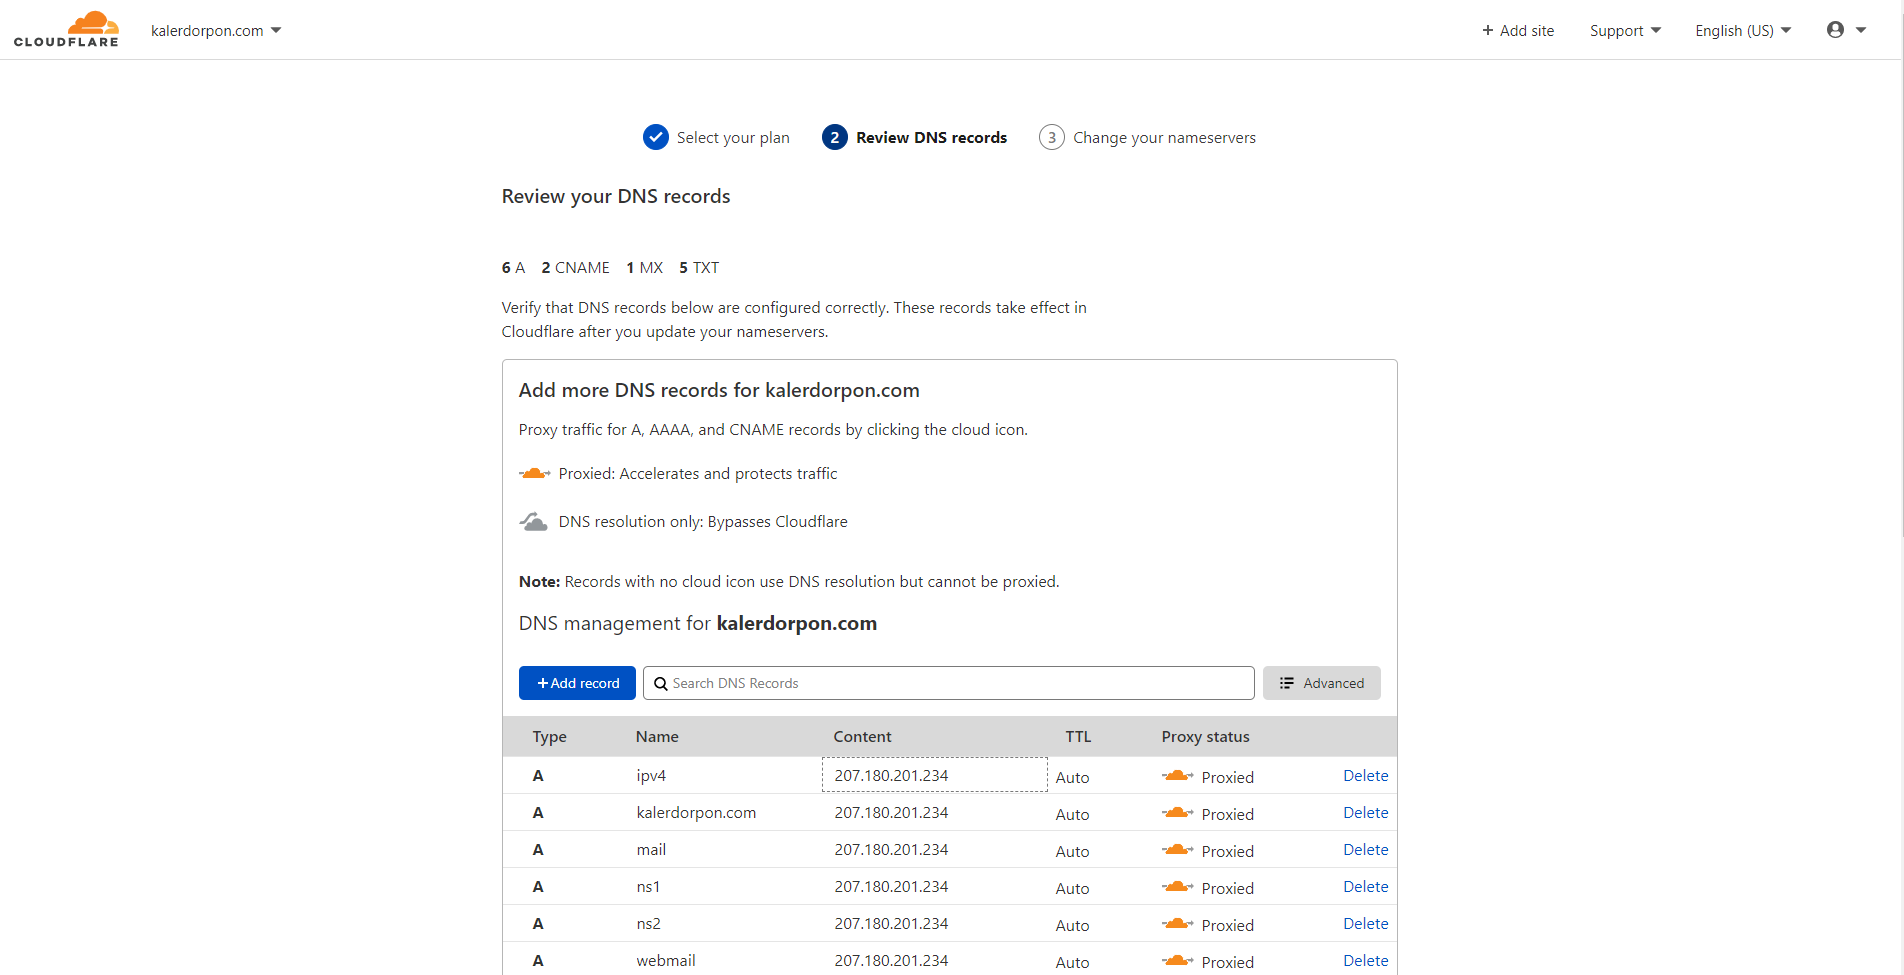Open the Support dropdown menu
1904x975 pixels.
1625,31
